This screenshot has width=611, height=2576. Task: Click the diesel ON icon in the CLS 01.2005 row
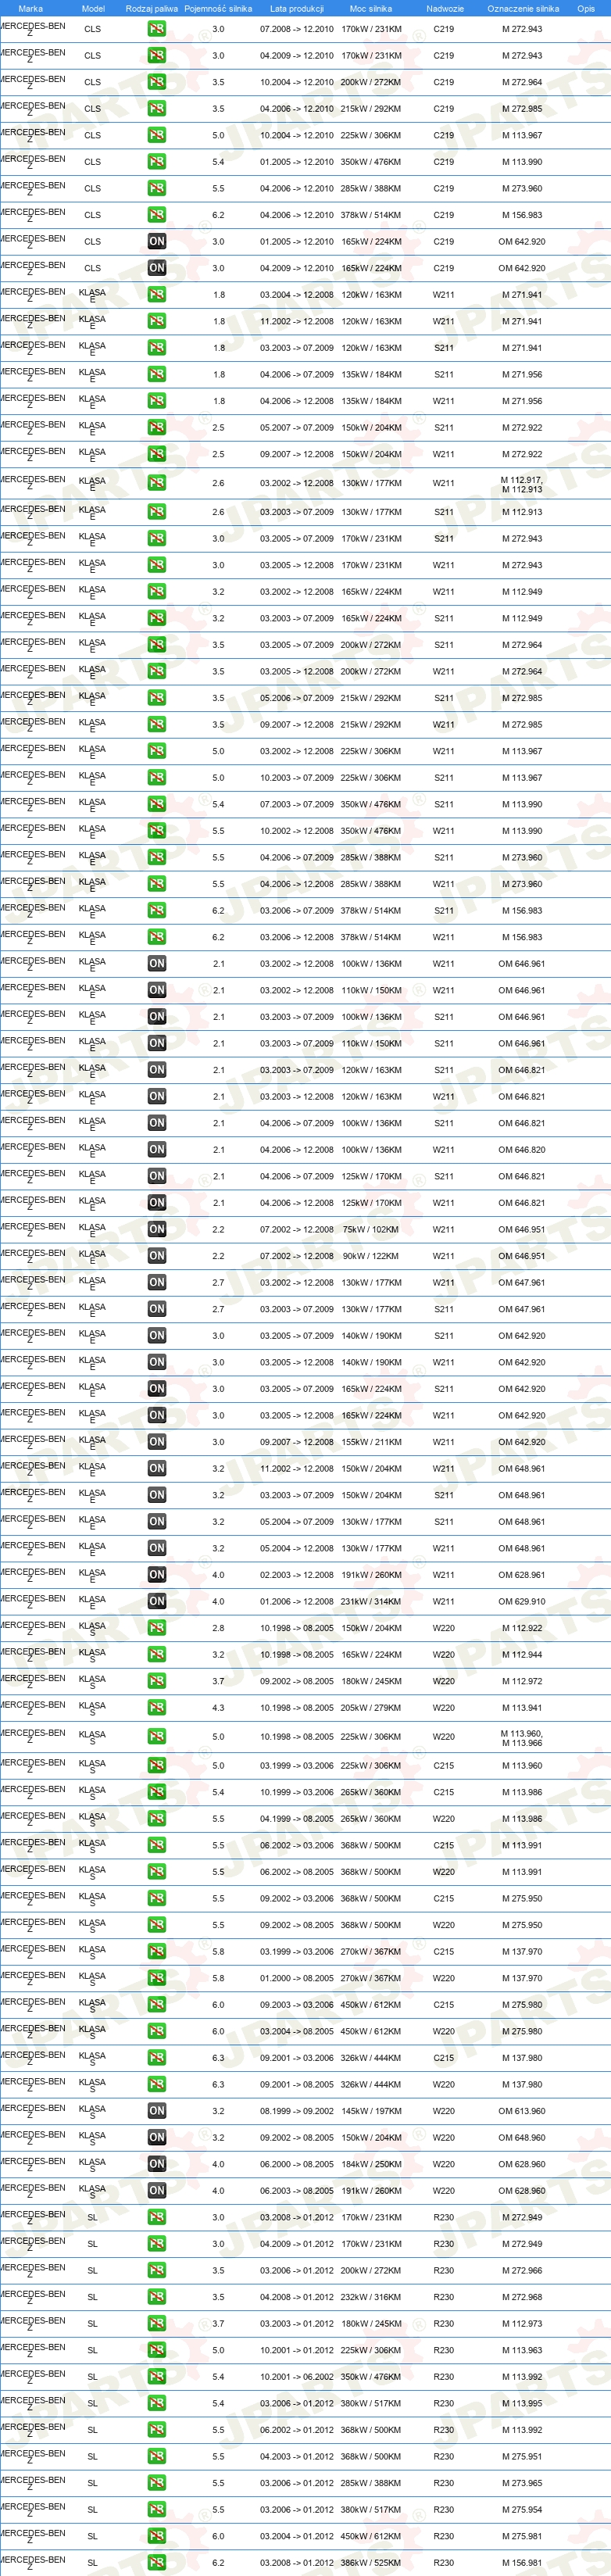tap(157, 241)
